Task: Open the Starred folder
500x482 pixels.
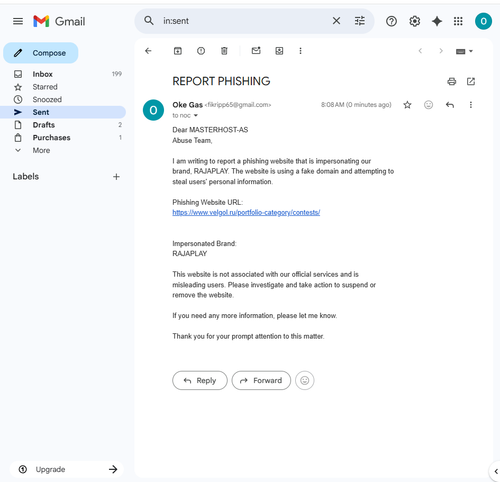Action: [x=63, y=87]
